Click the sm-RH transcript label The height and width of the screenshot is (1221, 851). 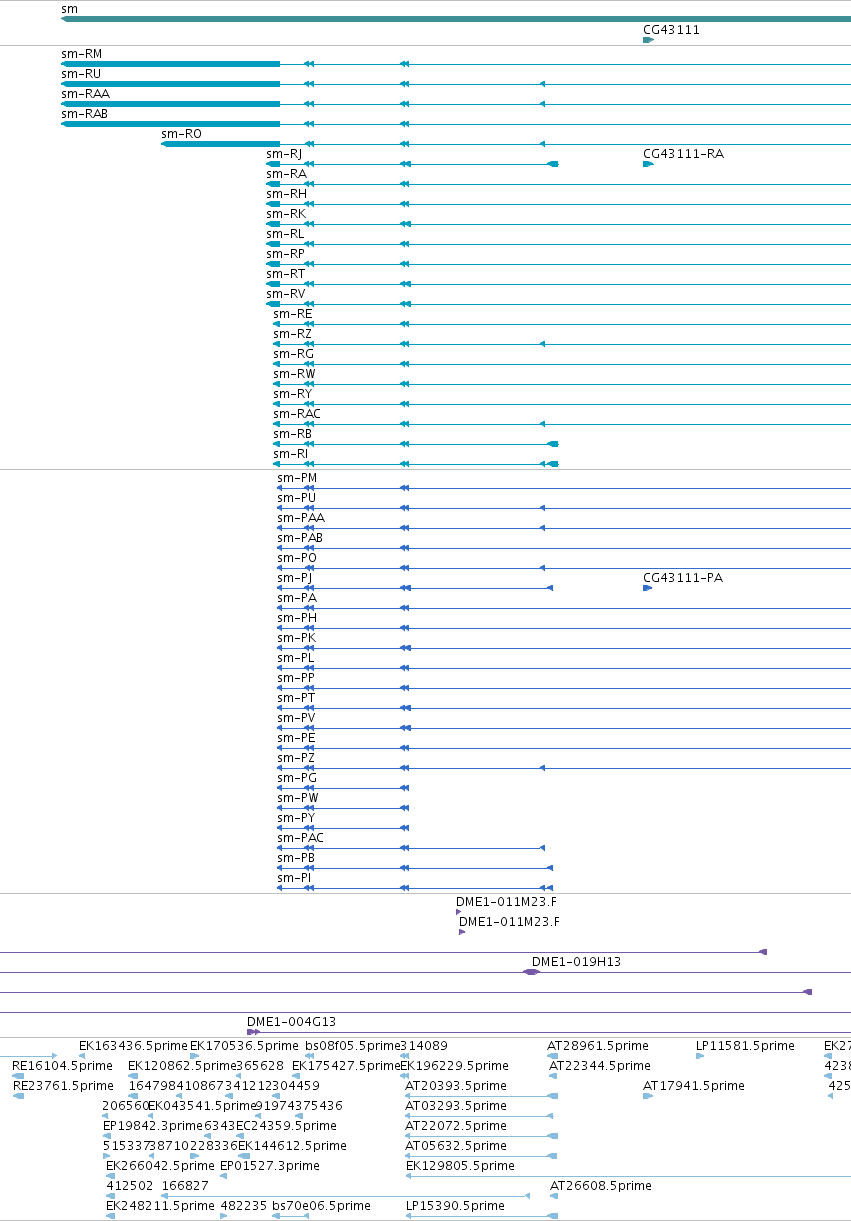click(286, 194)
